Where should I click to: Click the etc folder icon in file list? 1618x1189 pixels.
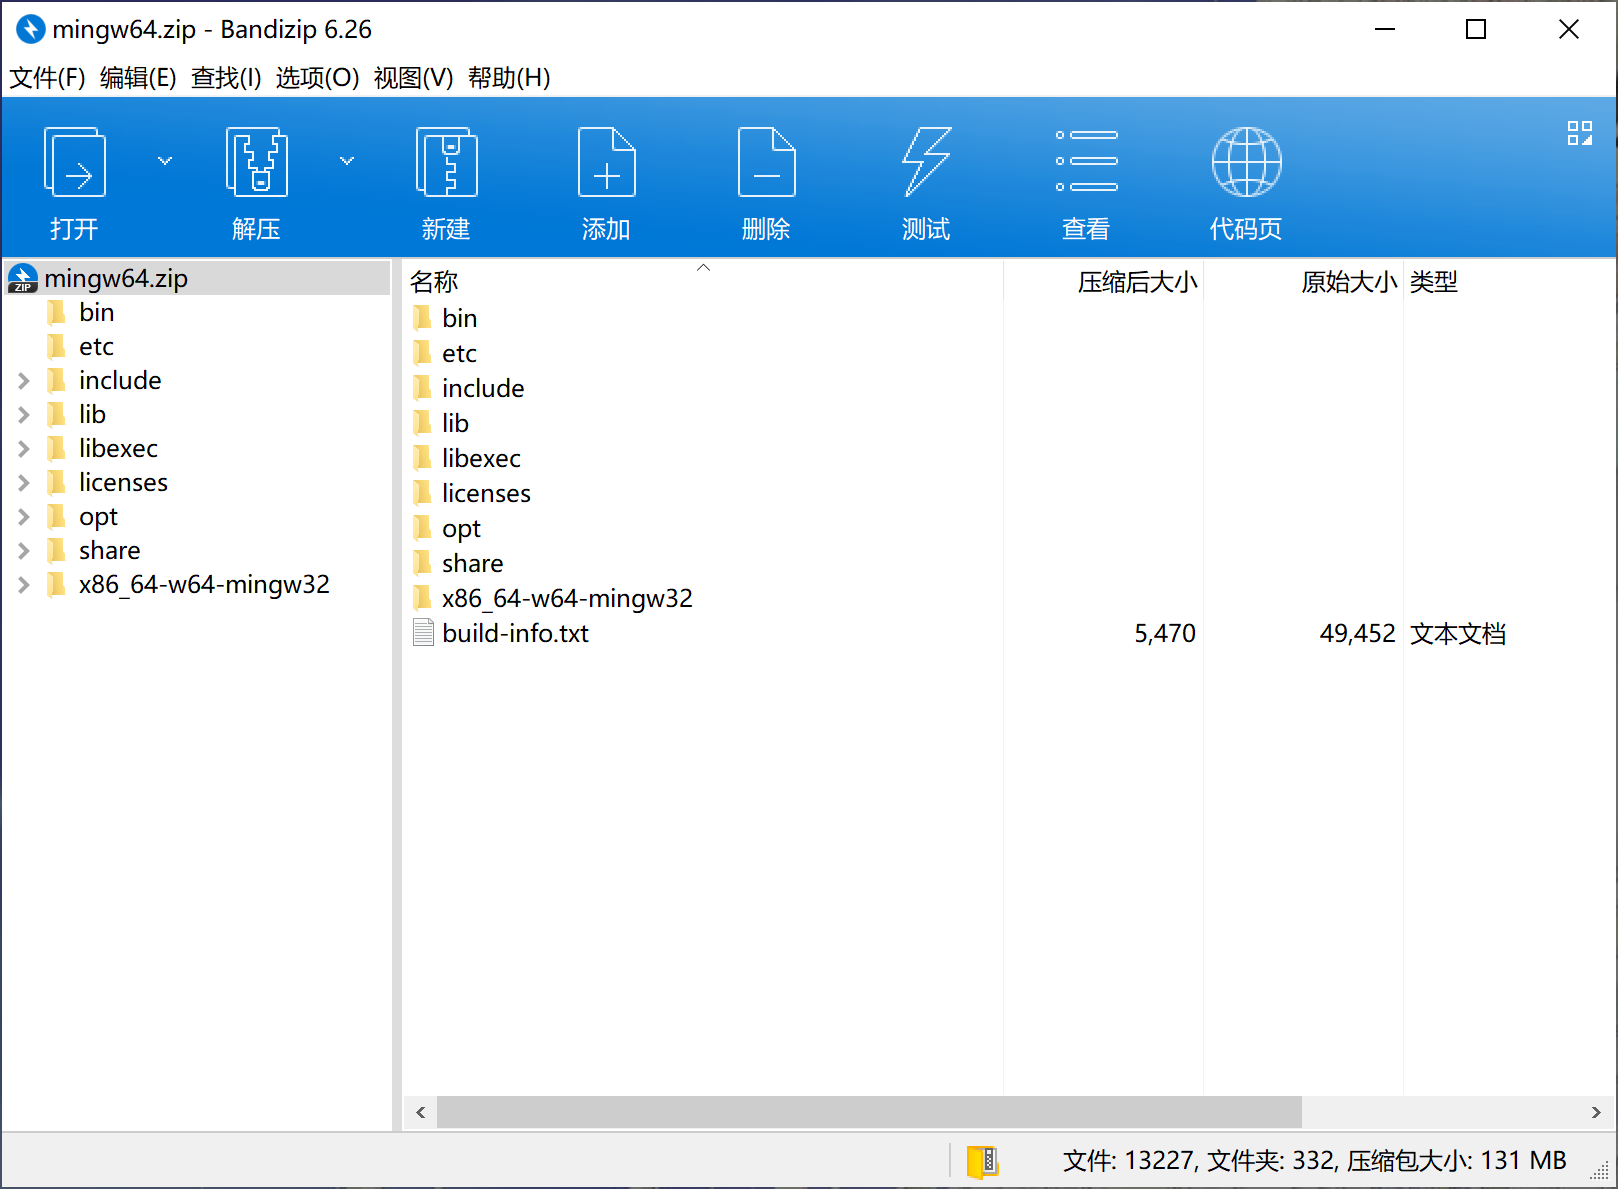coord(423,353)
